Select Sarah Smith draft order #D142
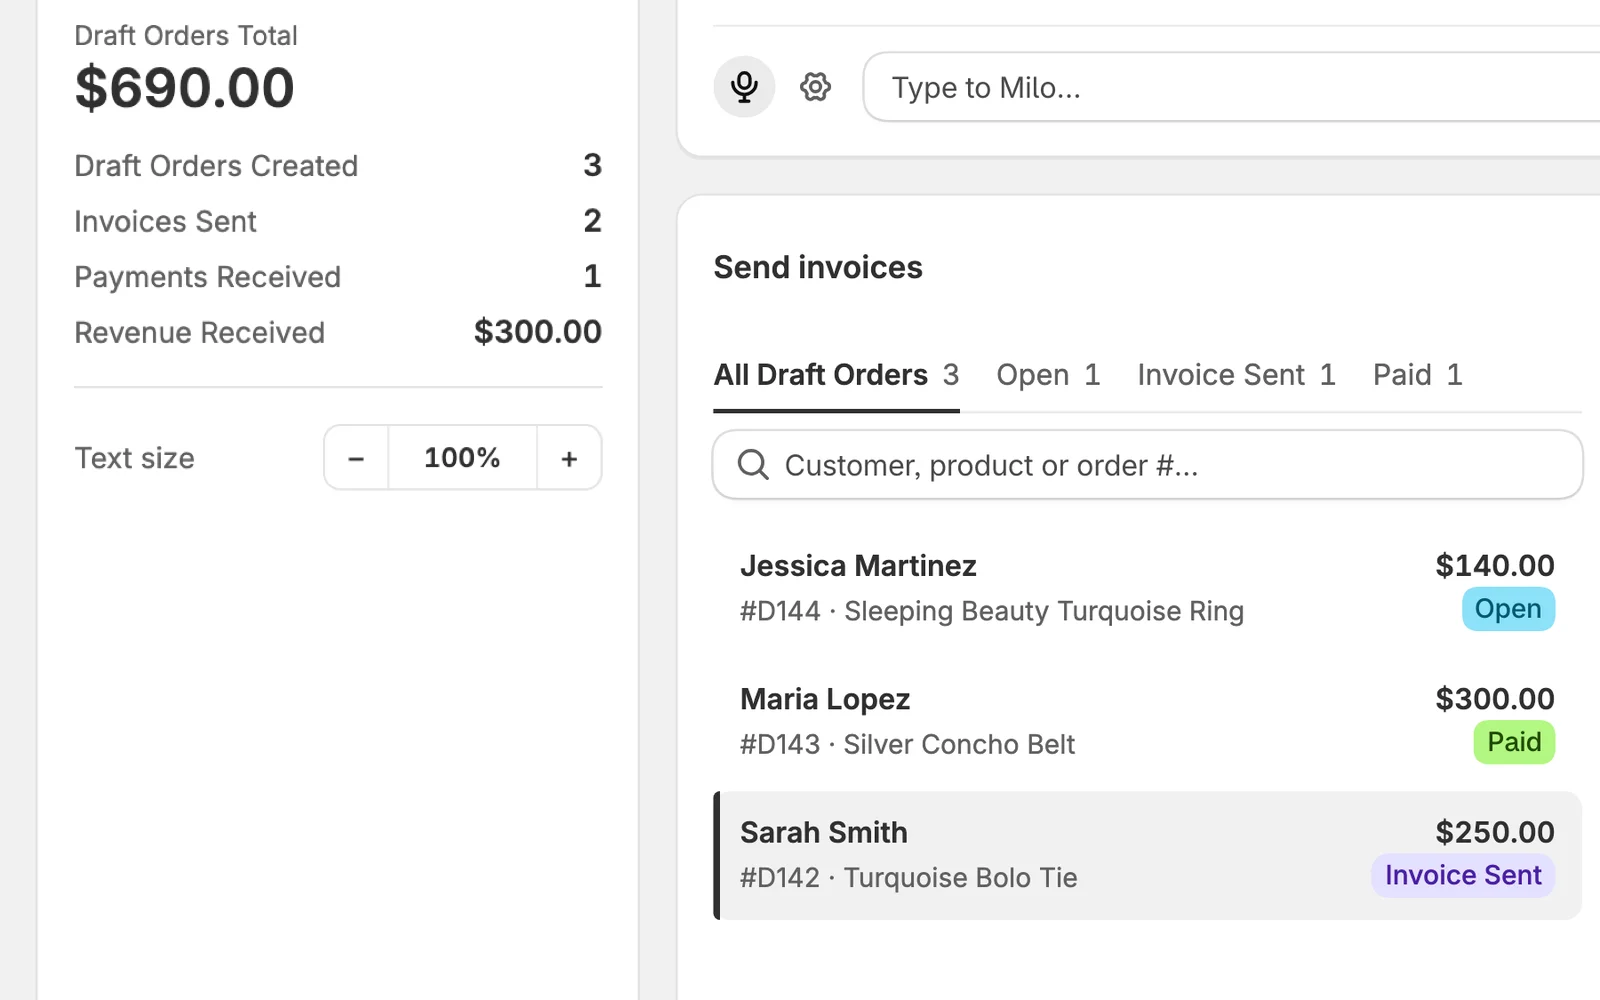1600x1000 pixels. (1147, 855)
